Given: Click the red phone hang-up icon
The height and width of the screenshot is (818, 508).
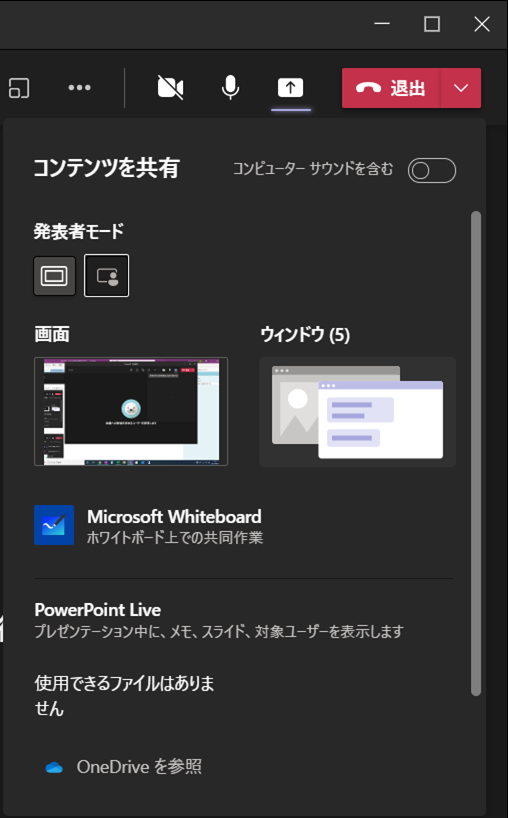Looking at the screenshot, I should 368,88.
